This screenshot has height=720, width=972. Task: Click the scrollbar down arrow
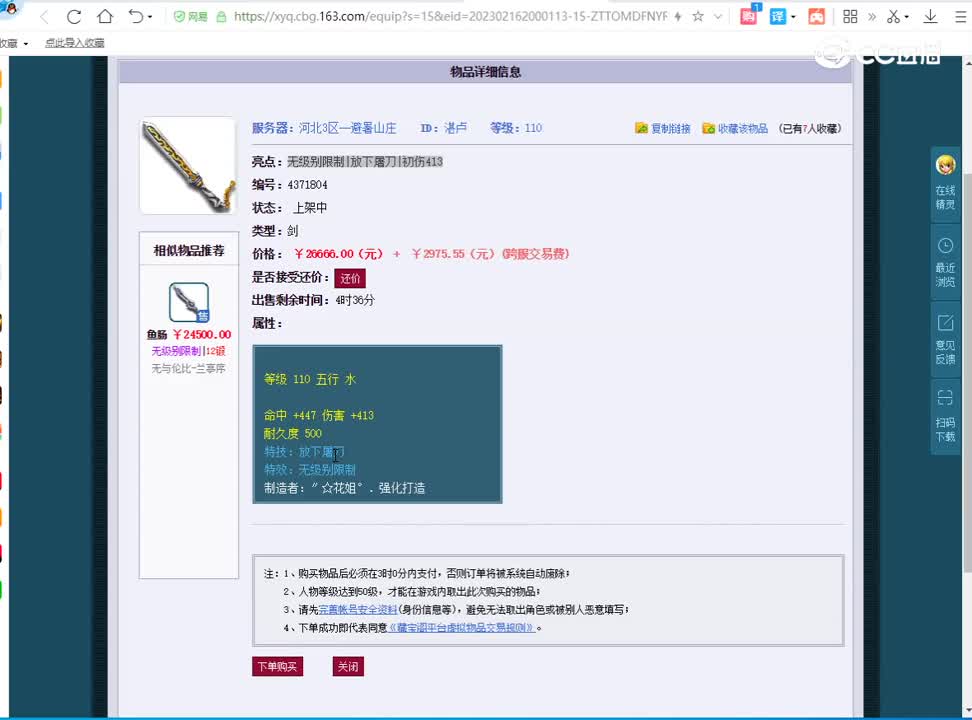(967, 709)
